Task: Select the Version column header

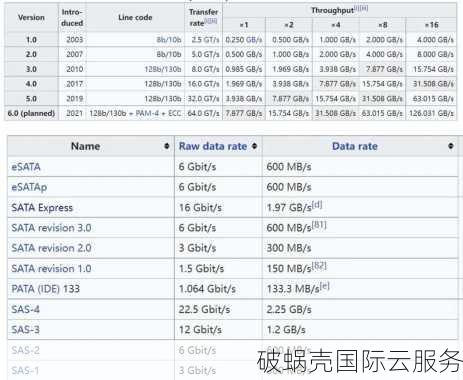Action: tap(31, 17)
